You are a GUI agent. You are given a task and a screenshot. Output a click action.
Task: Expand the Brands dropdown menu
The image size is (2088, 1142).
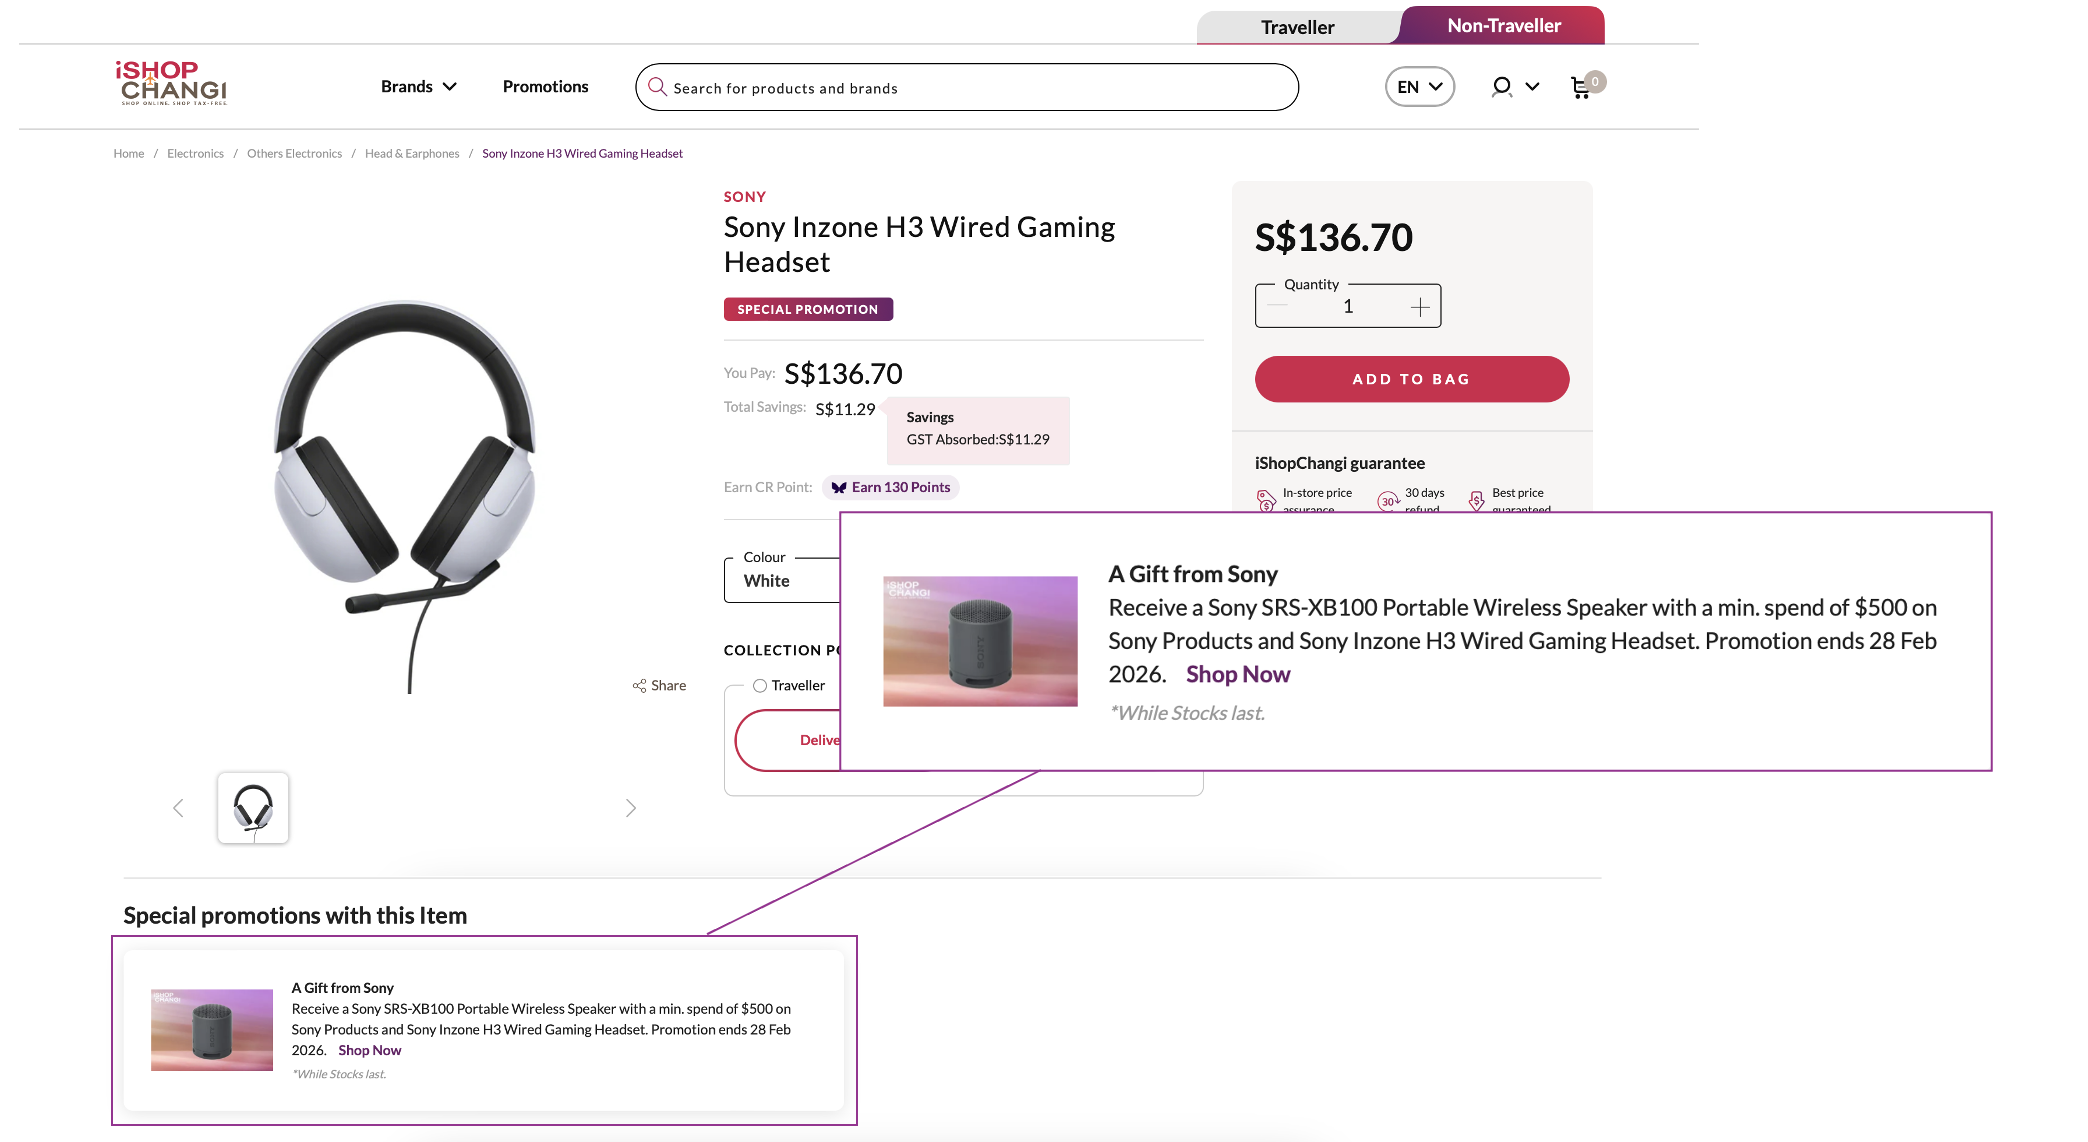click(x=418, y=87)
